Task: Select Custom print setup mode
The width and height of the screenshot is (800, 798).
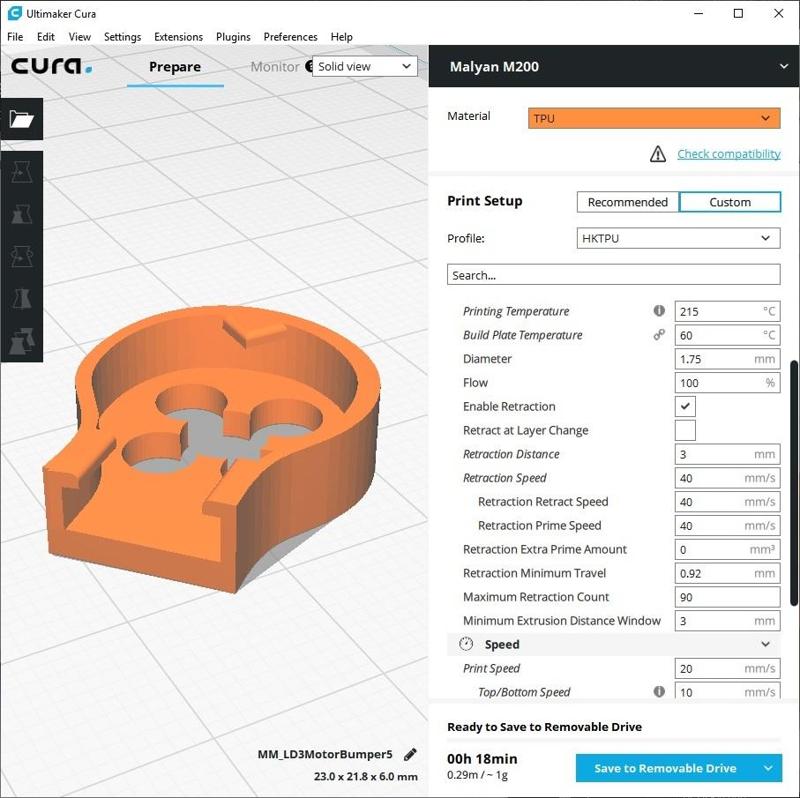Action: [730, 202]
